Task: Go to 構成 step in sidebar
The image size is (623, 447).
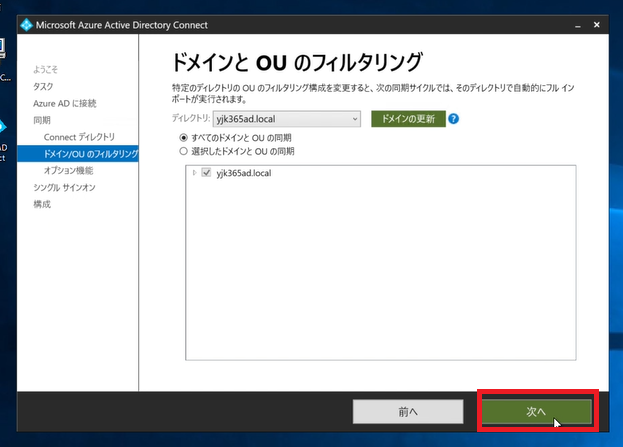Action: click(x=42, y=204)
